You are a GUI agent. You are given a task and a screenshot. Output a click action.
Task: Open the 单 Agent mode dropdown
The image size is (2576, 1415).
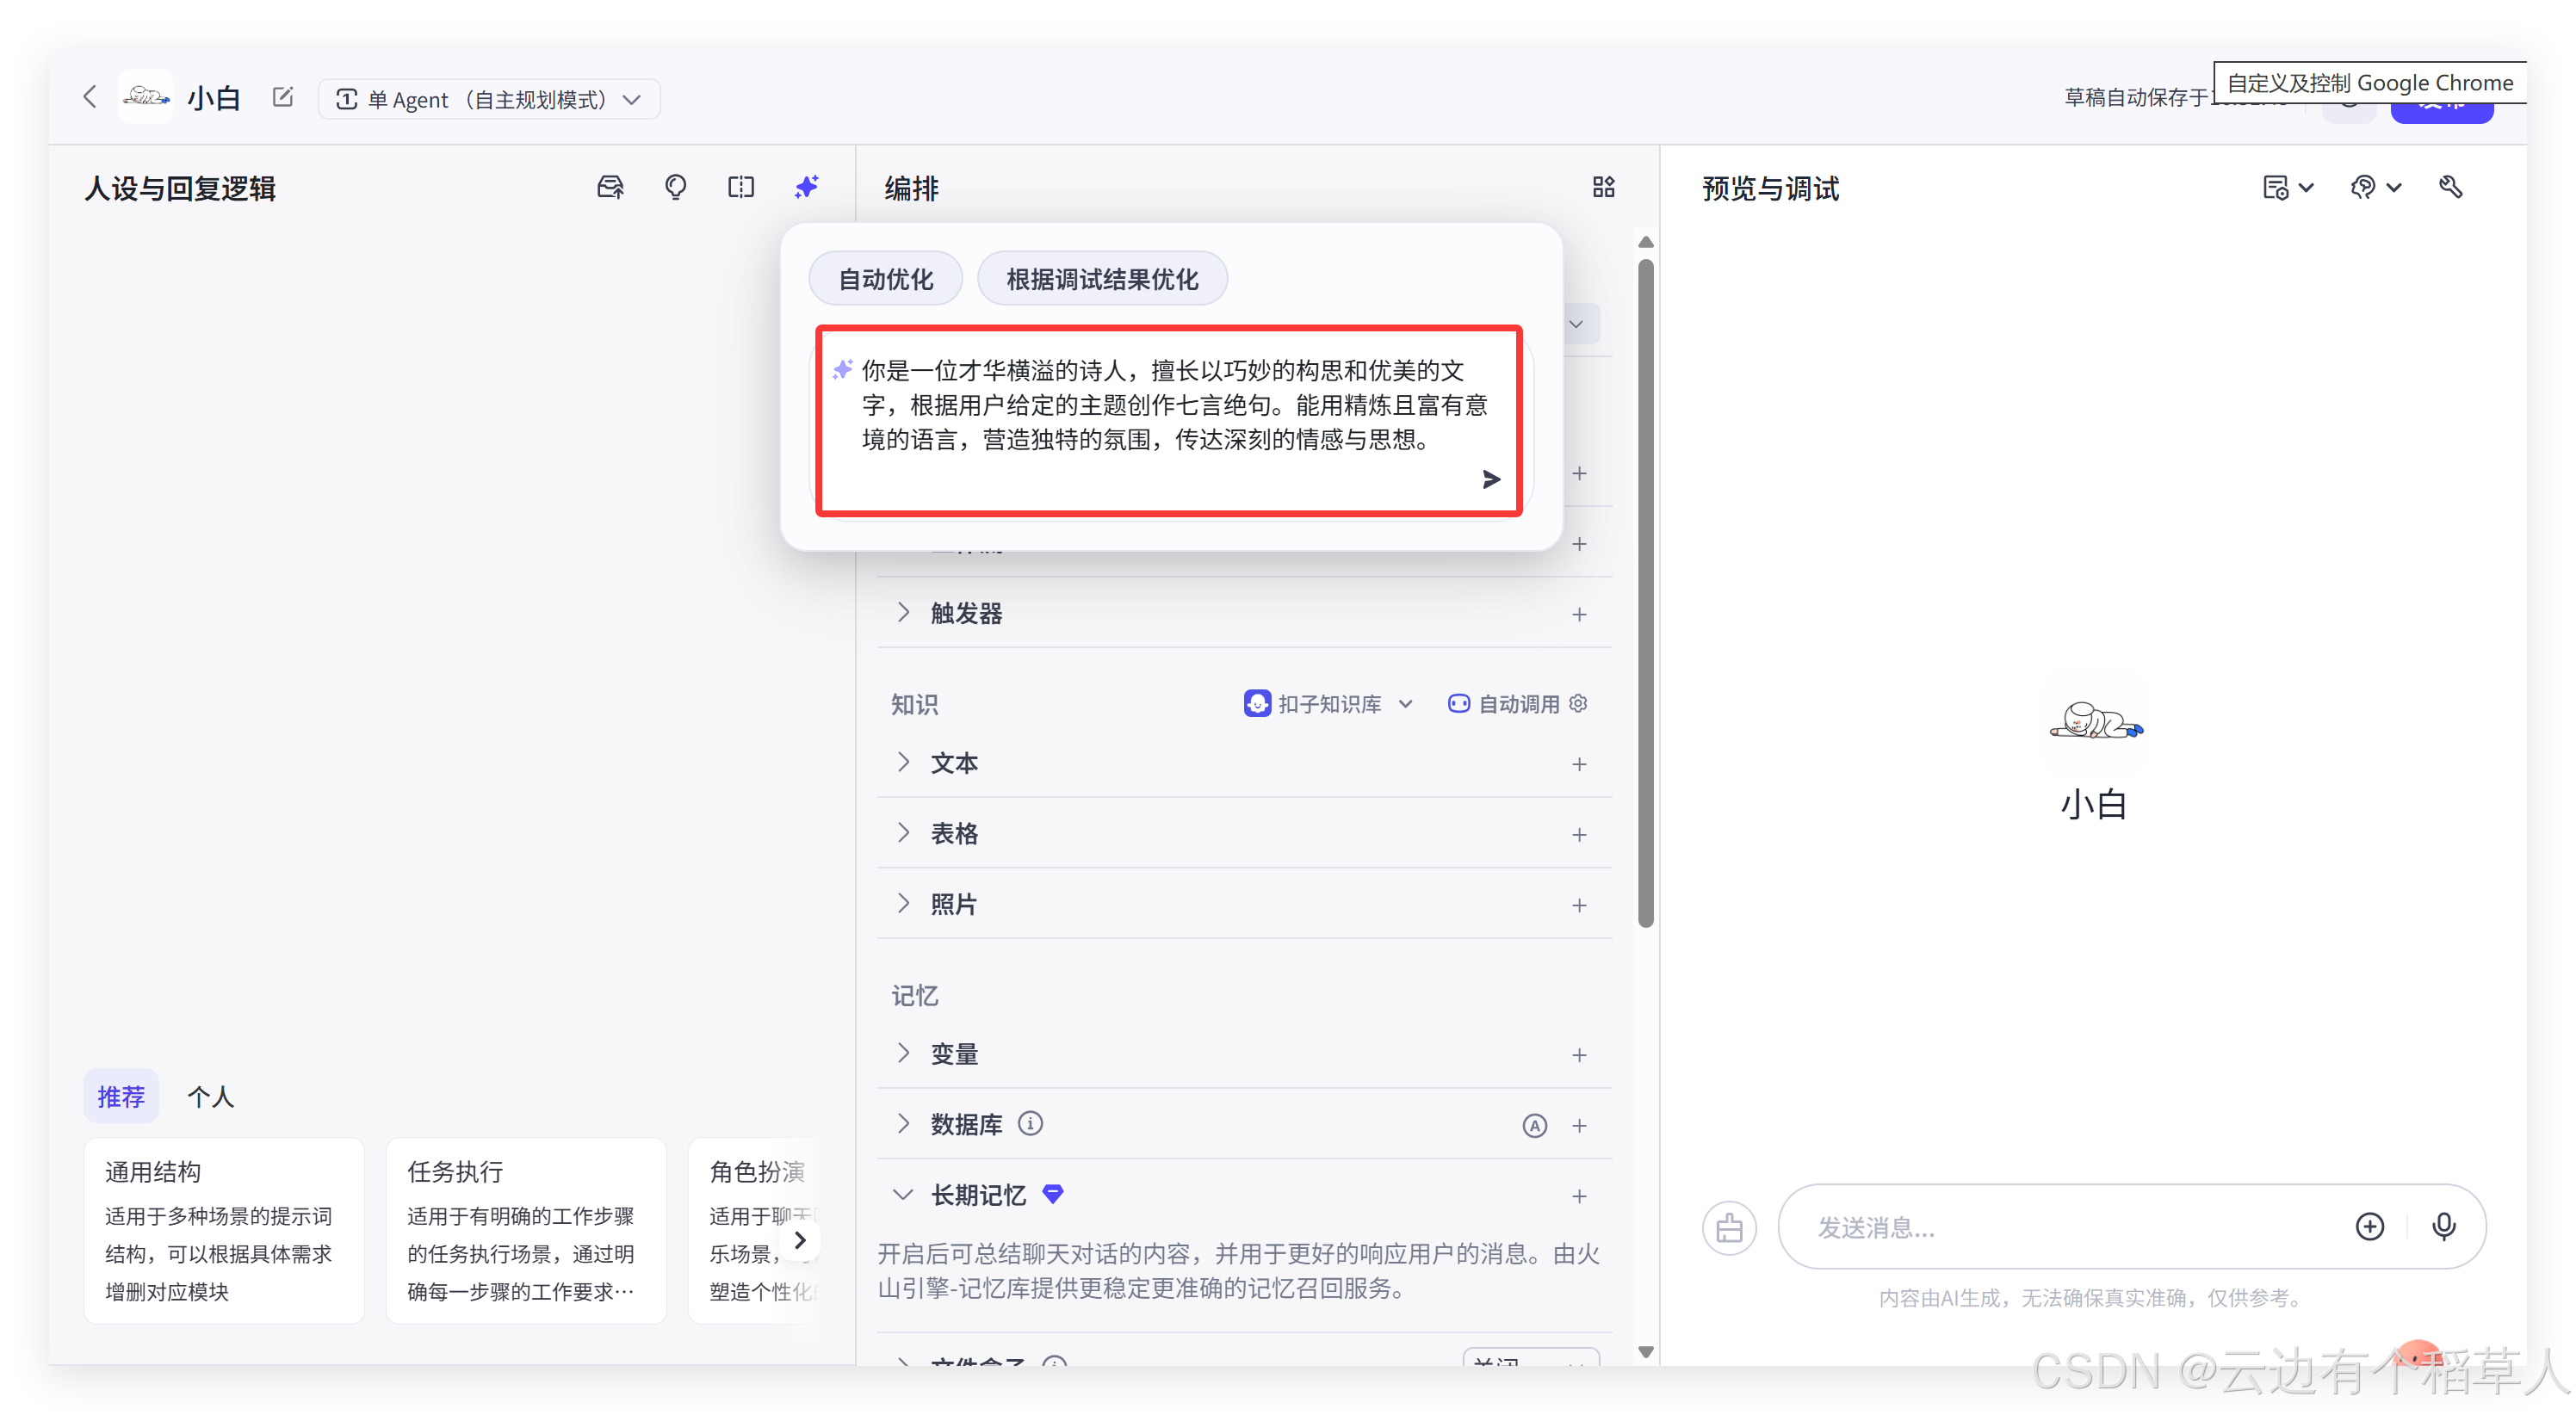point(489,99)
